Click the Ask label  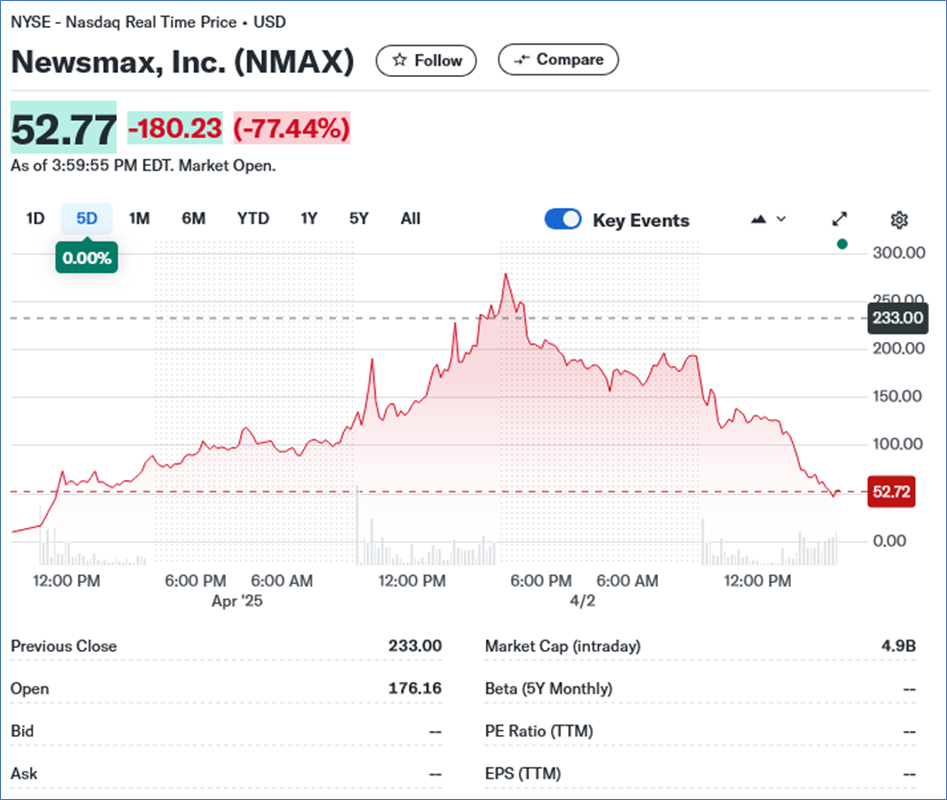click(x=24, y=773)
